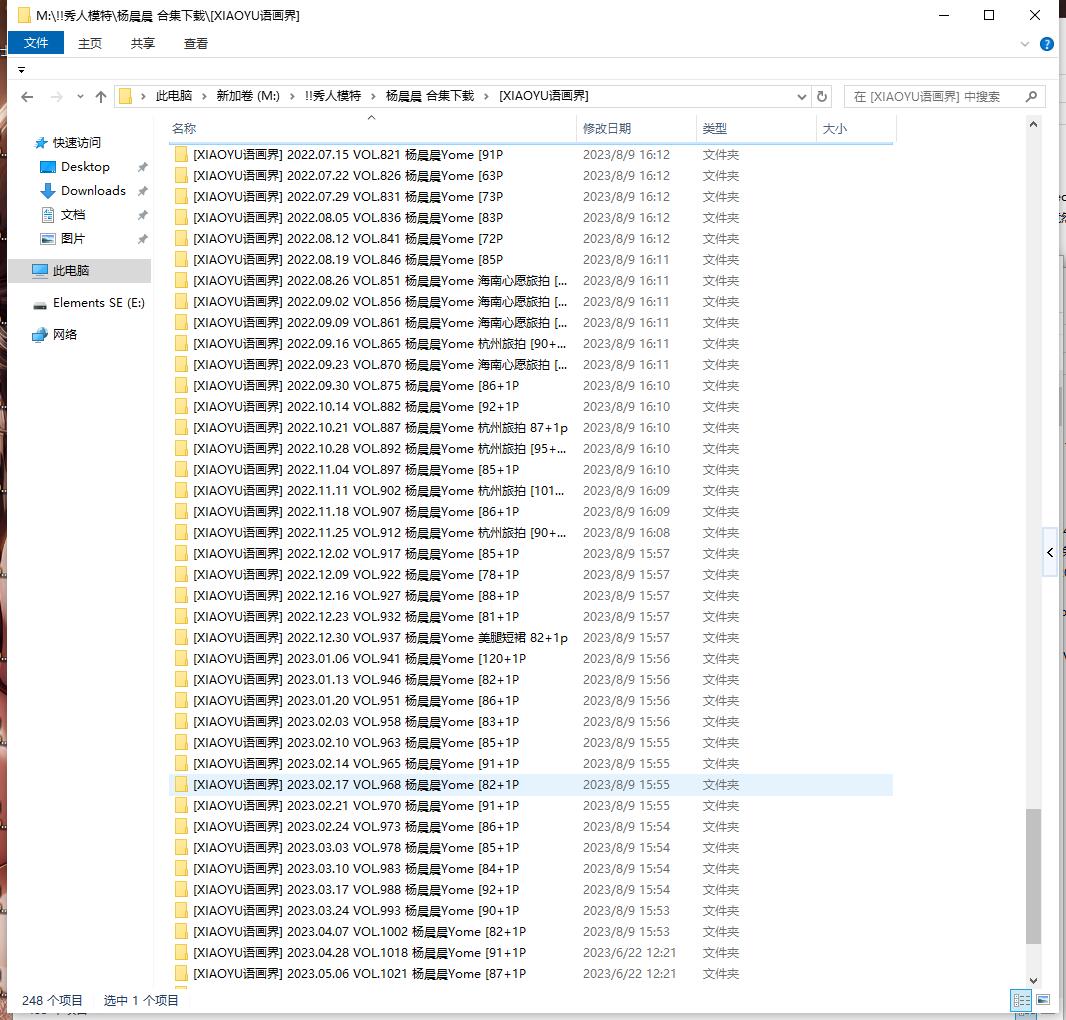Click the address bar folder icon

coord(126,97)
